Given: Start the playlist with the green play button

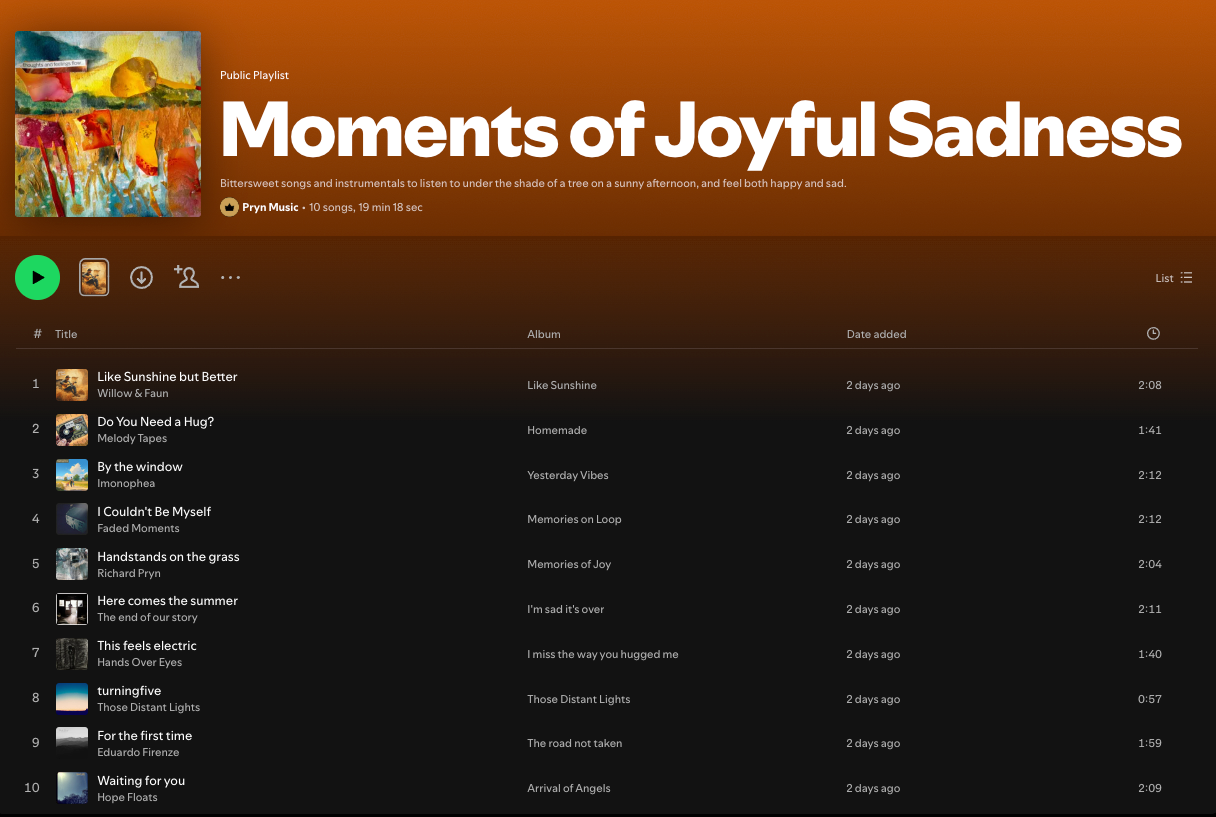Looking at the screenshot, I should pyautogui.click(x=38, y=278).
